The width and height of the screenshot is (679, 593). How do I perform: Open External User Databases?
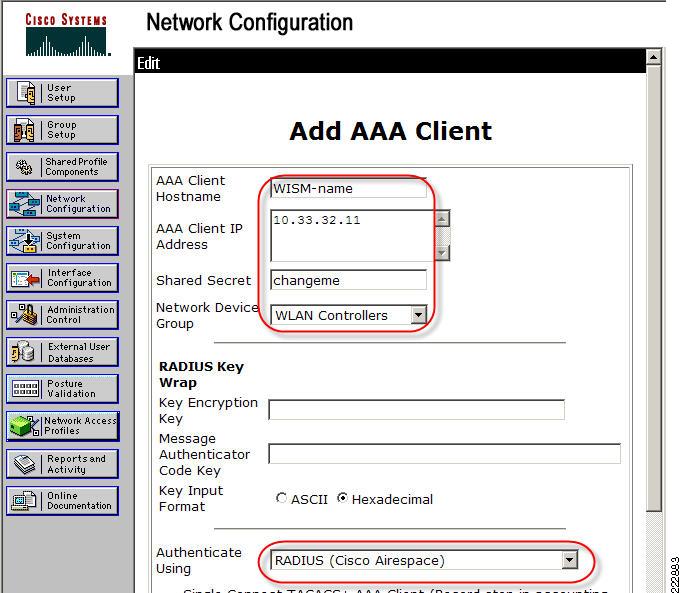coord(62,352)
